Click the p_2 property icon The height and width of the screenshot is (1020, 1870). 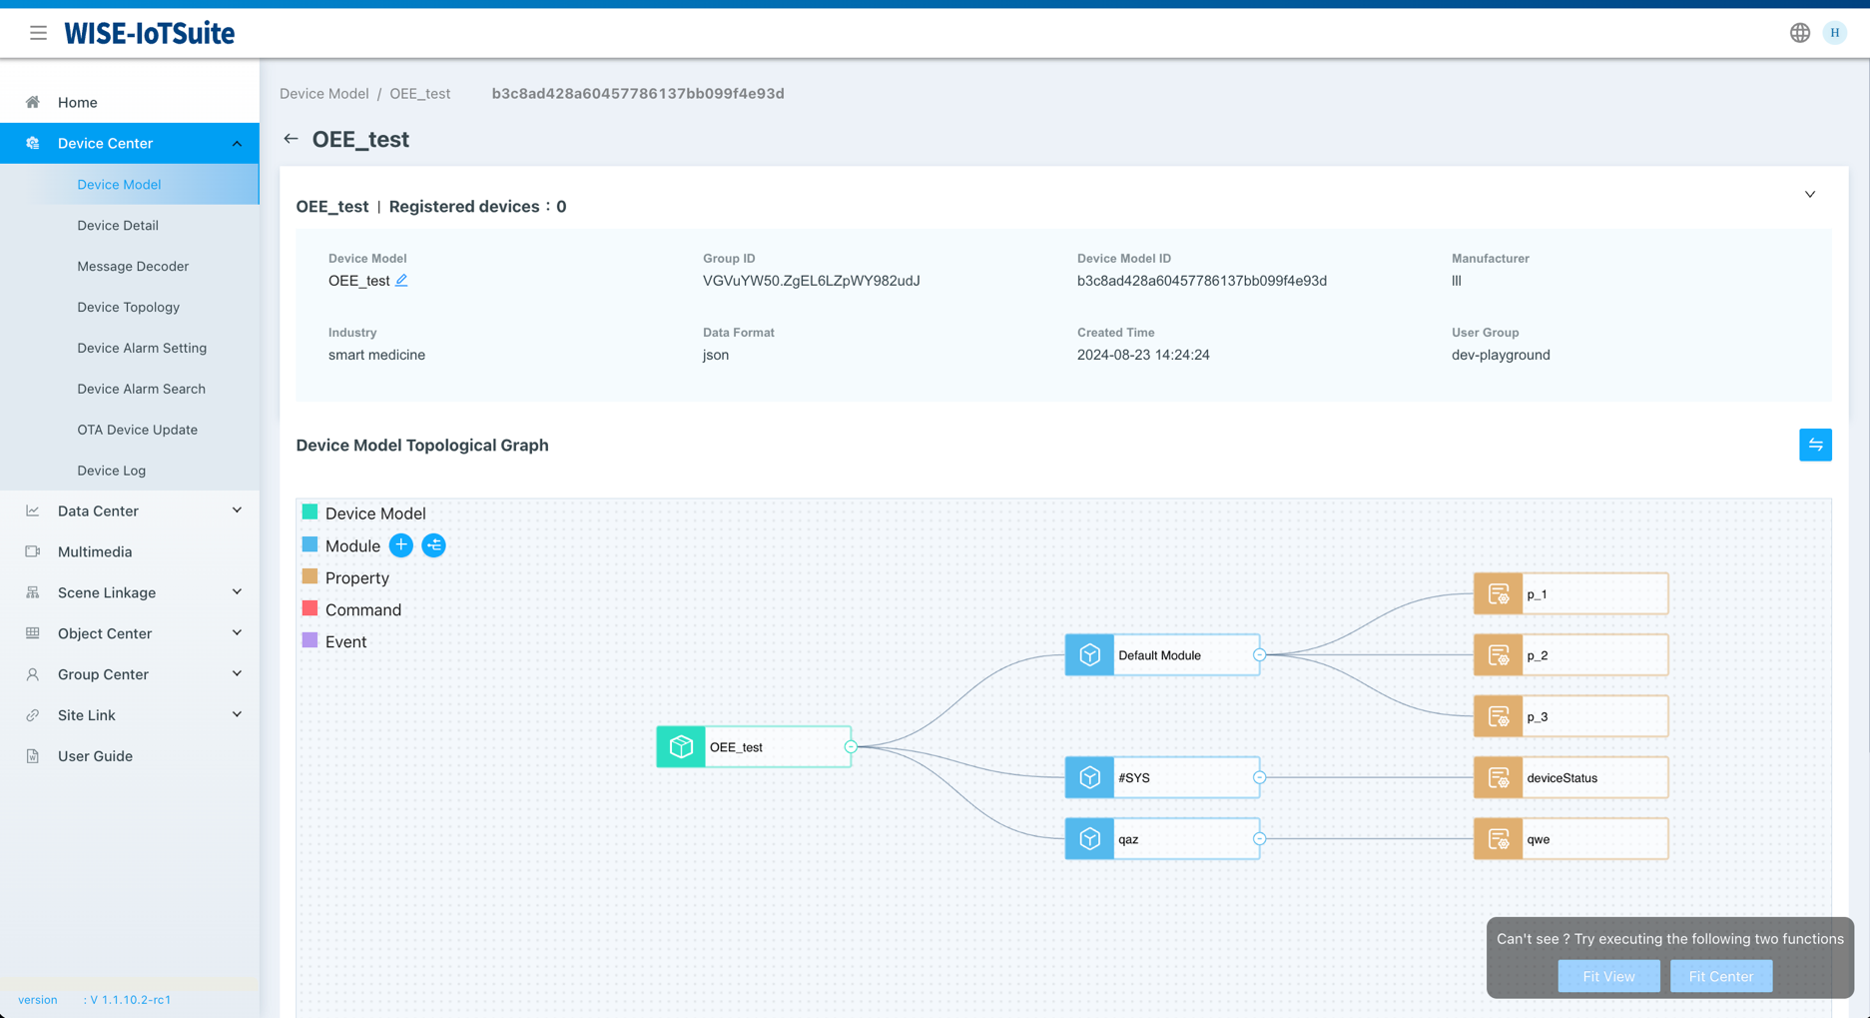click(1498, 655)
